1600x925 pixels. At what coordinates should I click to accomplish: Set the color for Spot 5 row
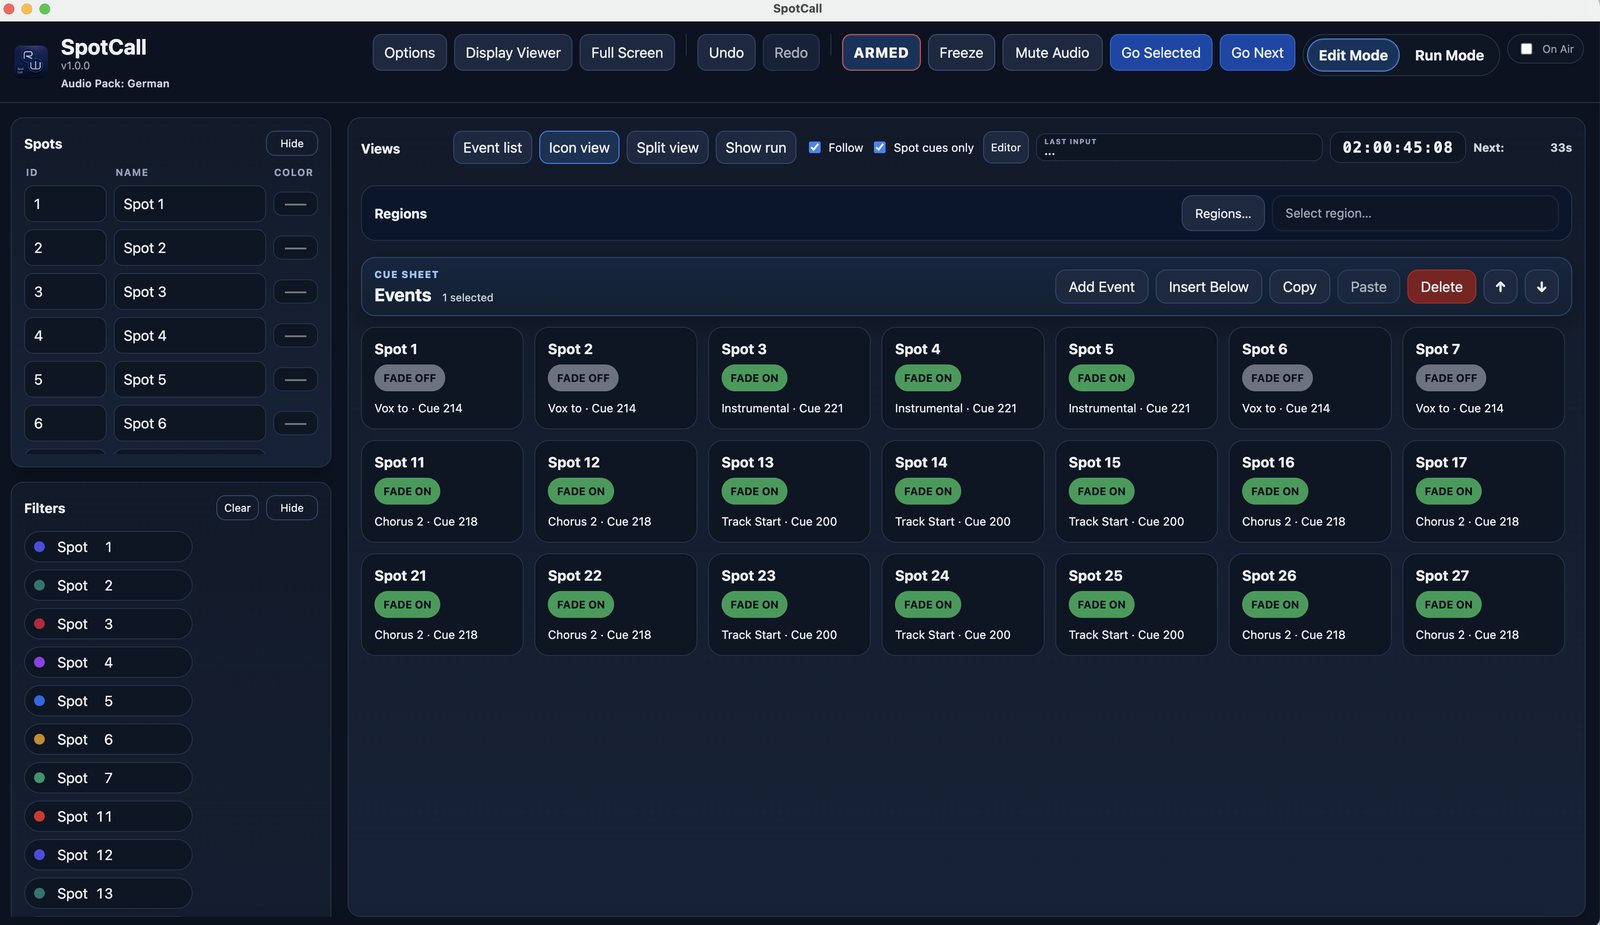coord(295,380)
